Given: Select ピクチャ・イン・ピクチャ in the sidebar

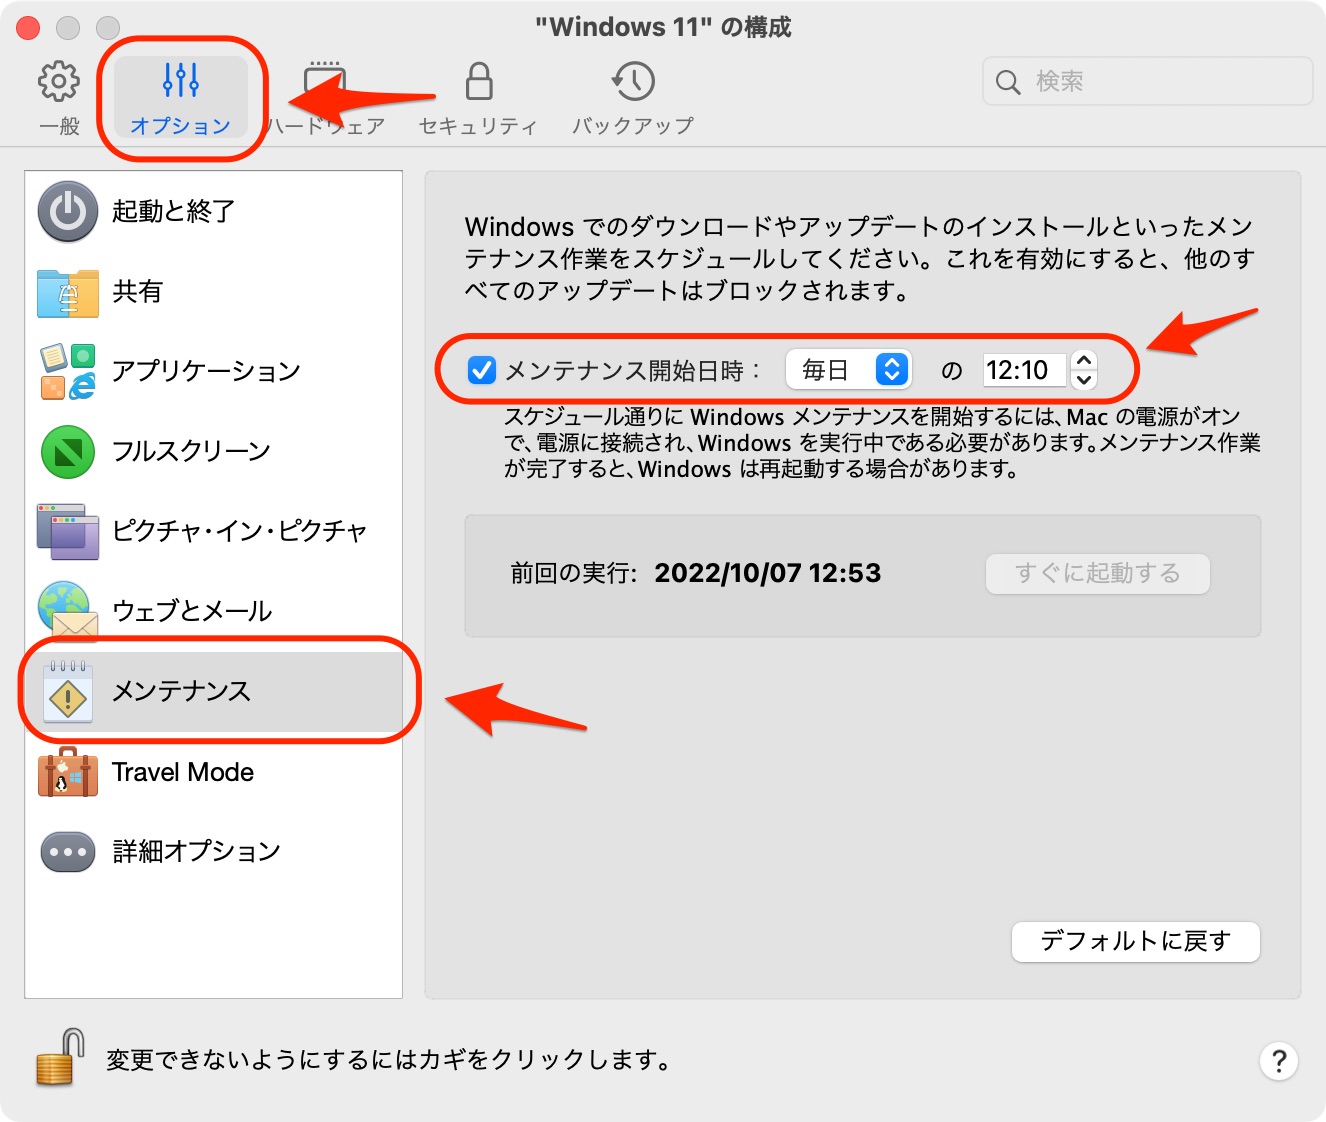Looking at the screenshot, I should coord(214,531).
